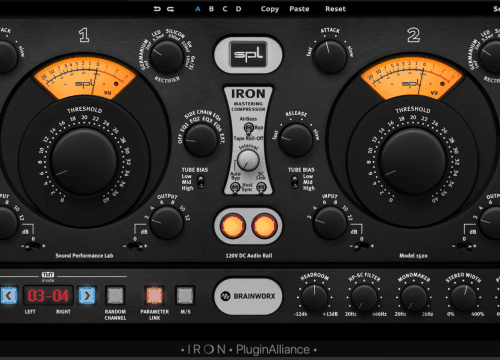Enable the M/S button
Screen dimensions: 500x360
(x=185, y=295)
